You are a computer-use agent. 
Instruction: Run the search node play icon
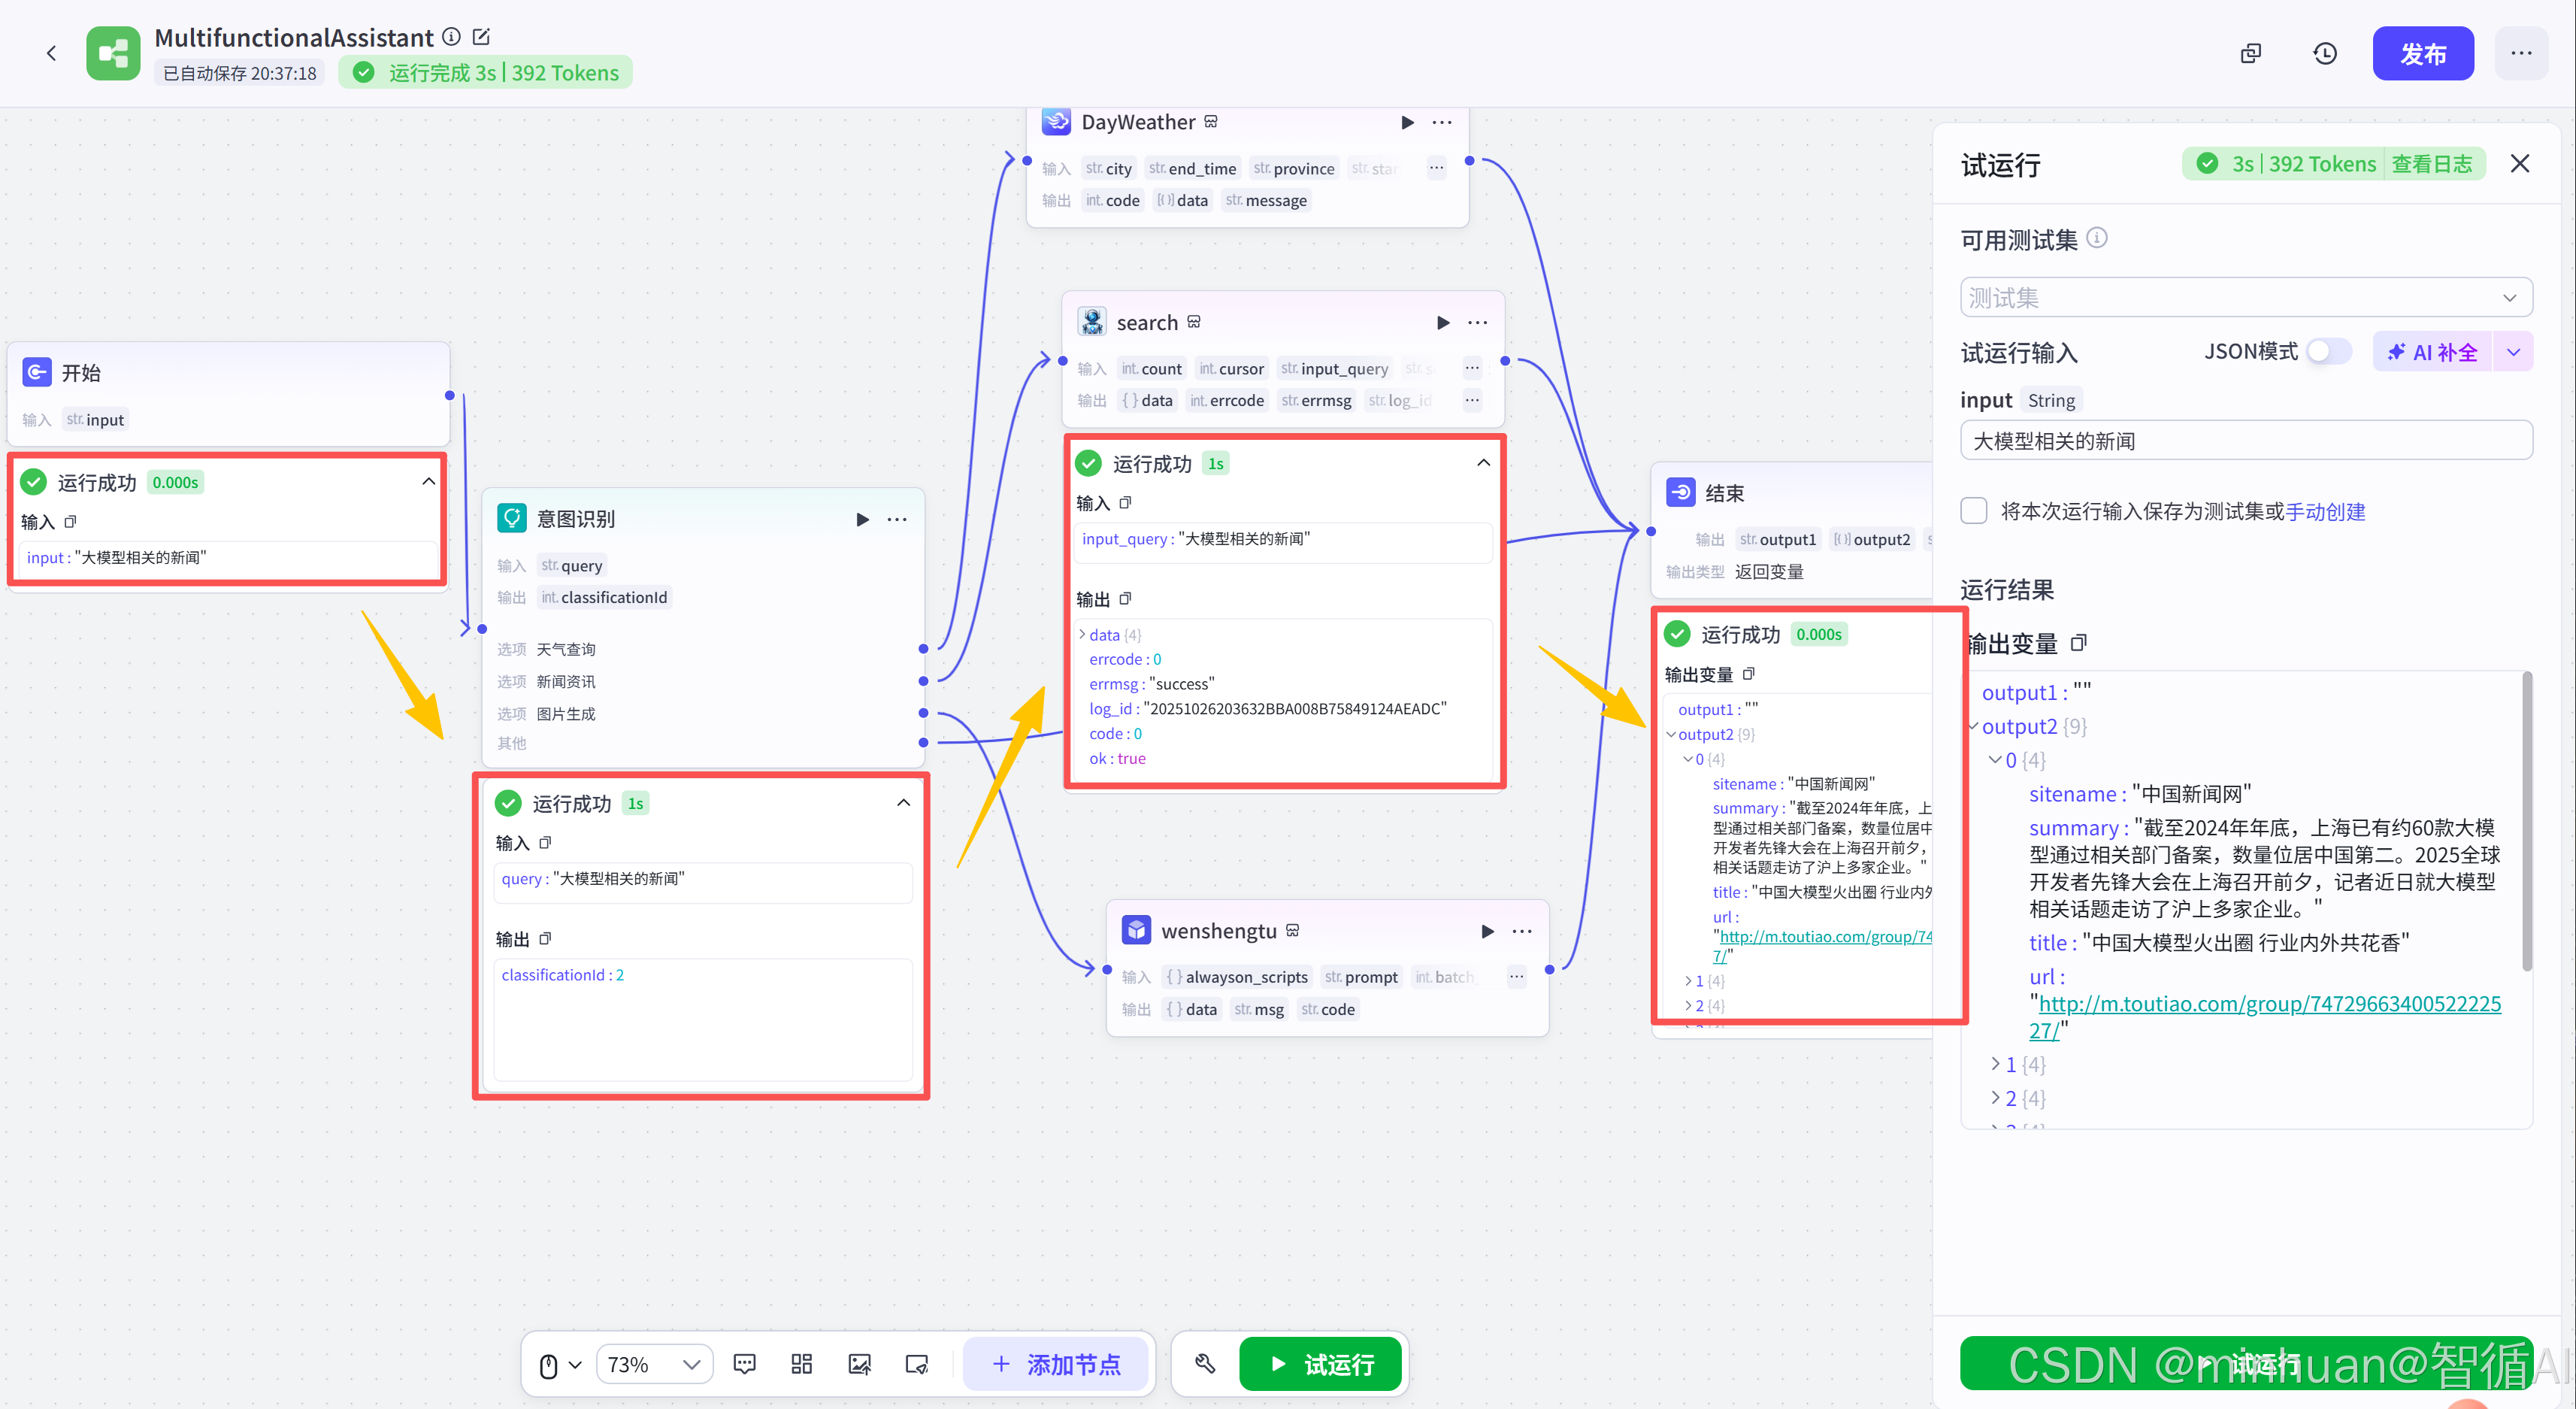click(1442, 322)
